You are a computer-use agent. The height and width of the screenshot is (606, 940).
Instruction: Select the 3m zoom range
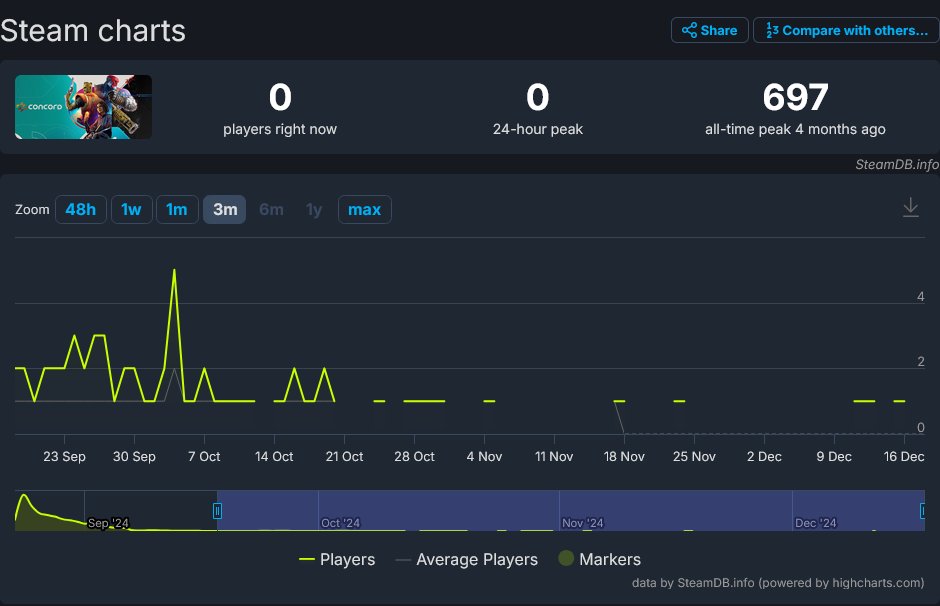click(x=225, y=209)
